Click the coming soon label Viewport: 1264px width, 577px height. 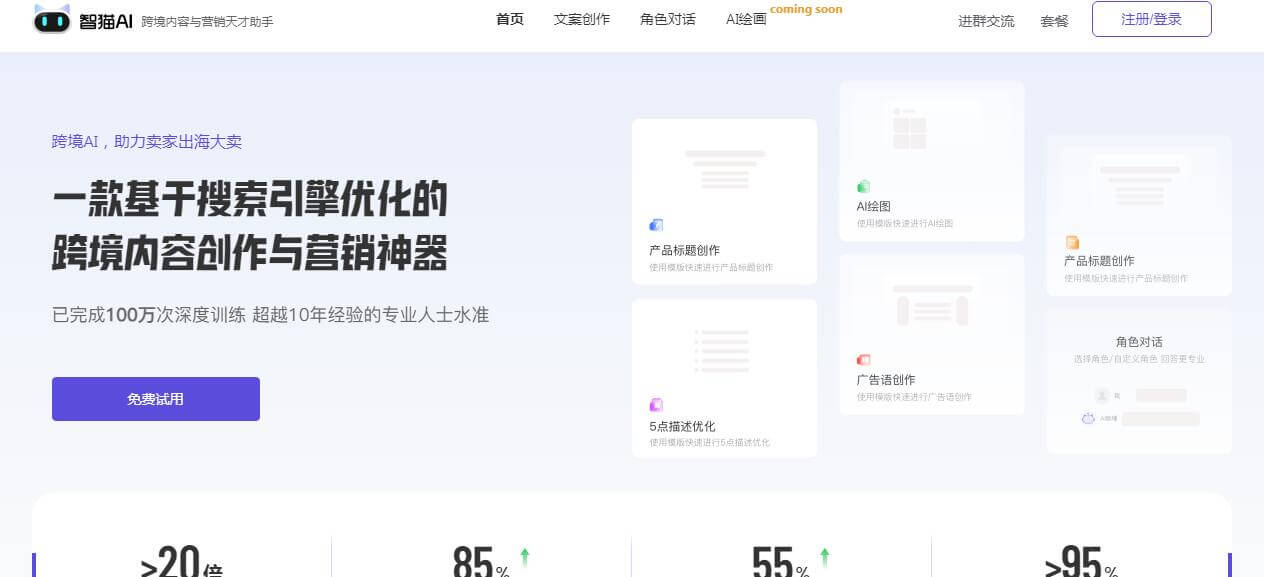tap(806, 9)
